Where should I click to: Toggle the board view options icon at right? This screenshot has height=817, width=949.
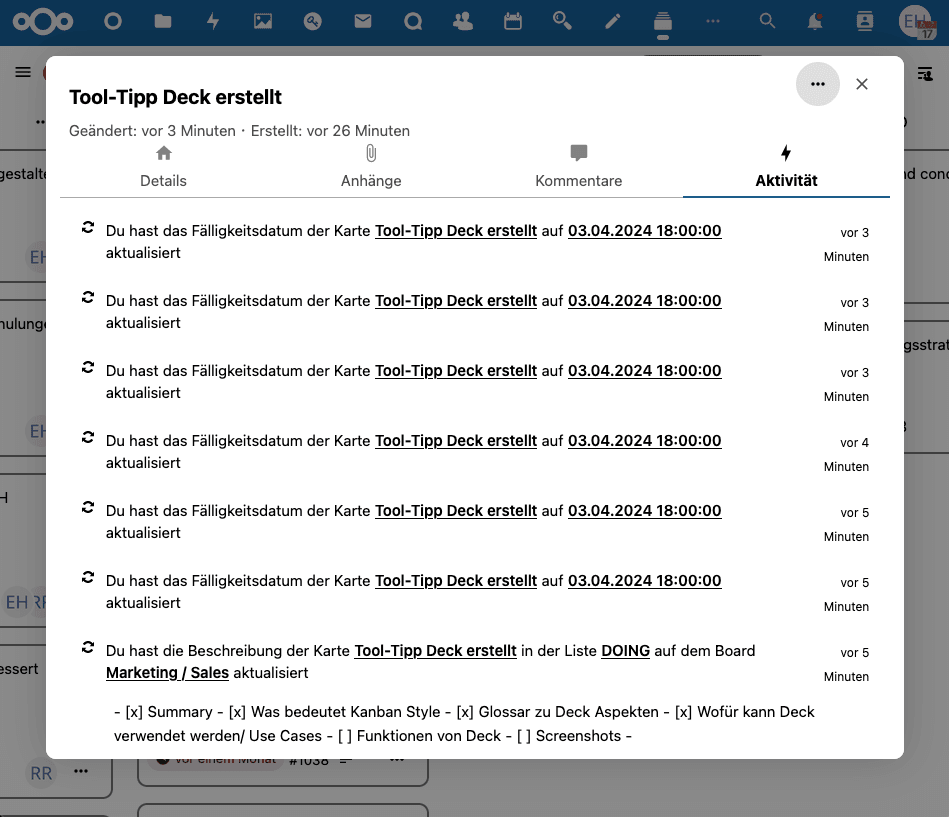[926, 72]
